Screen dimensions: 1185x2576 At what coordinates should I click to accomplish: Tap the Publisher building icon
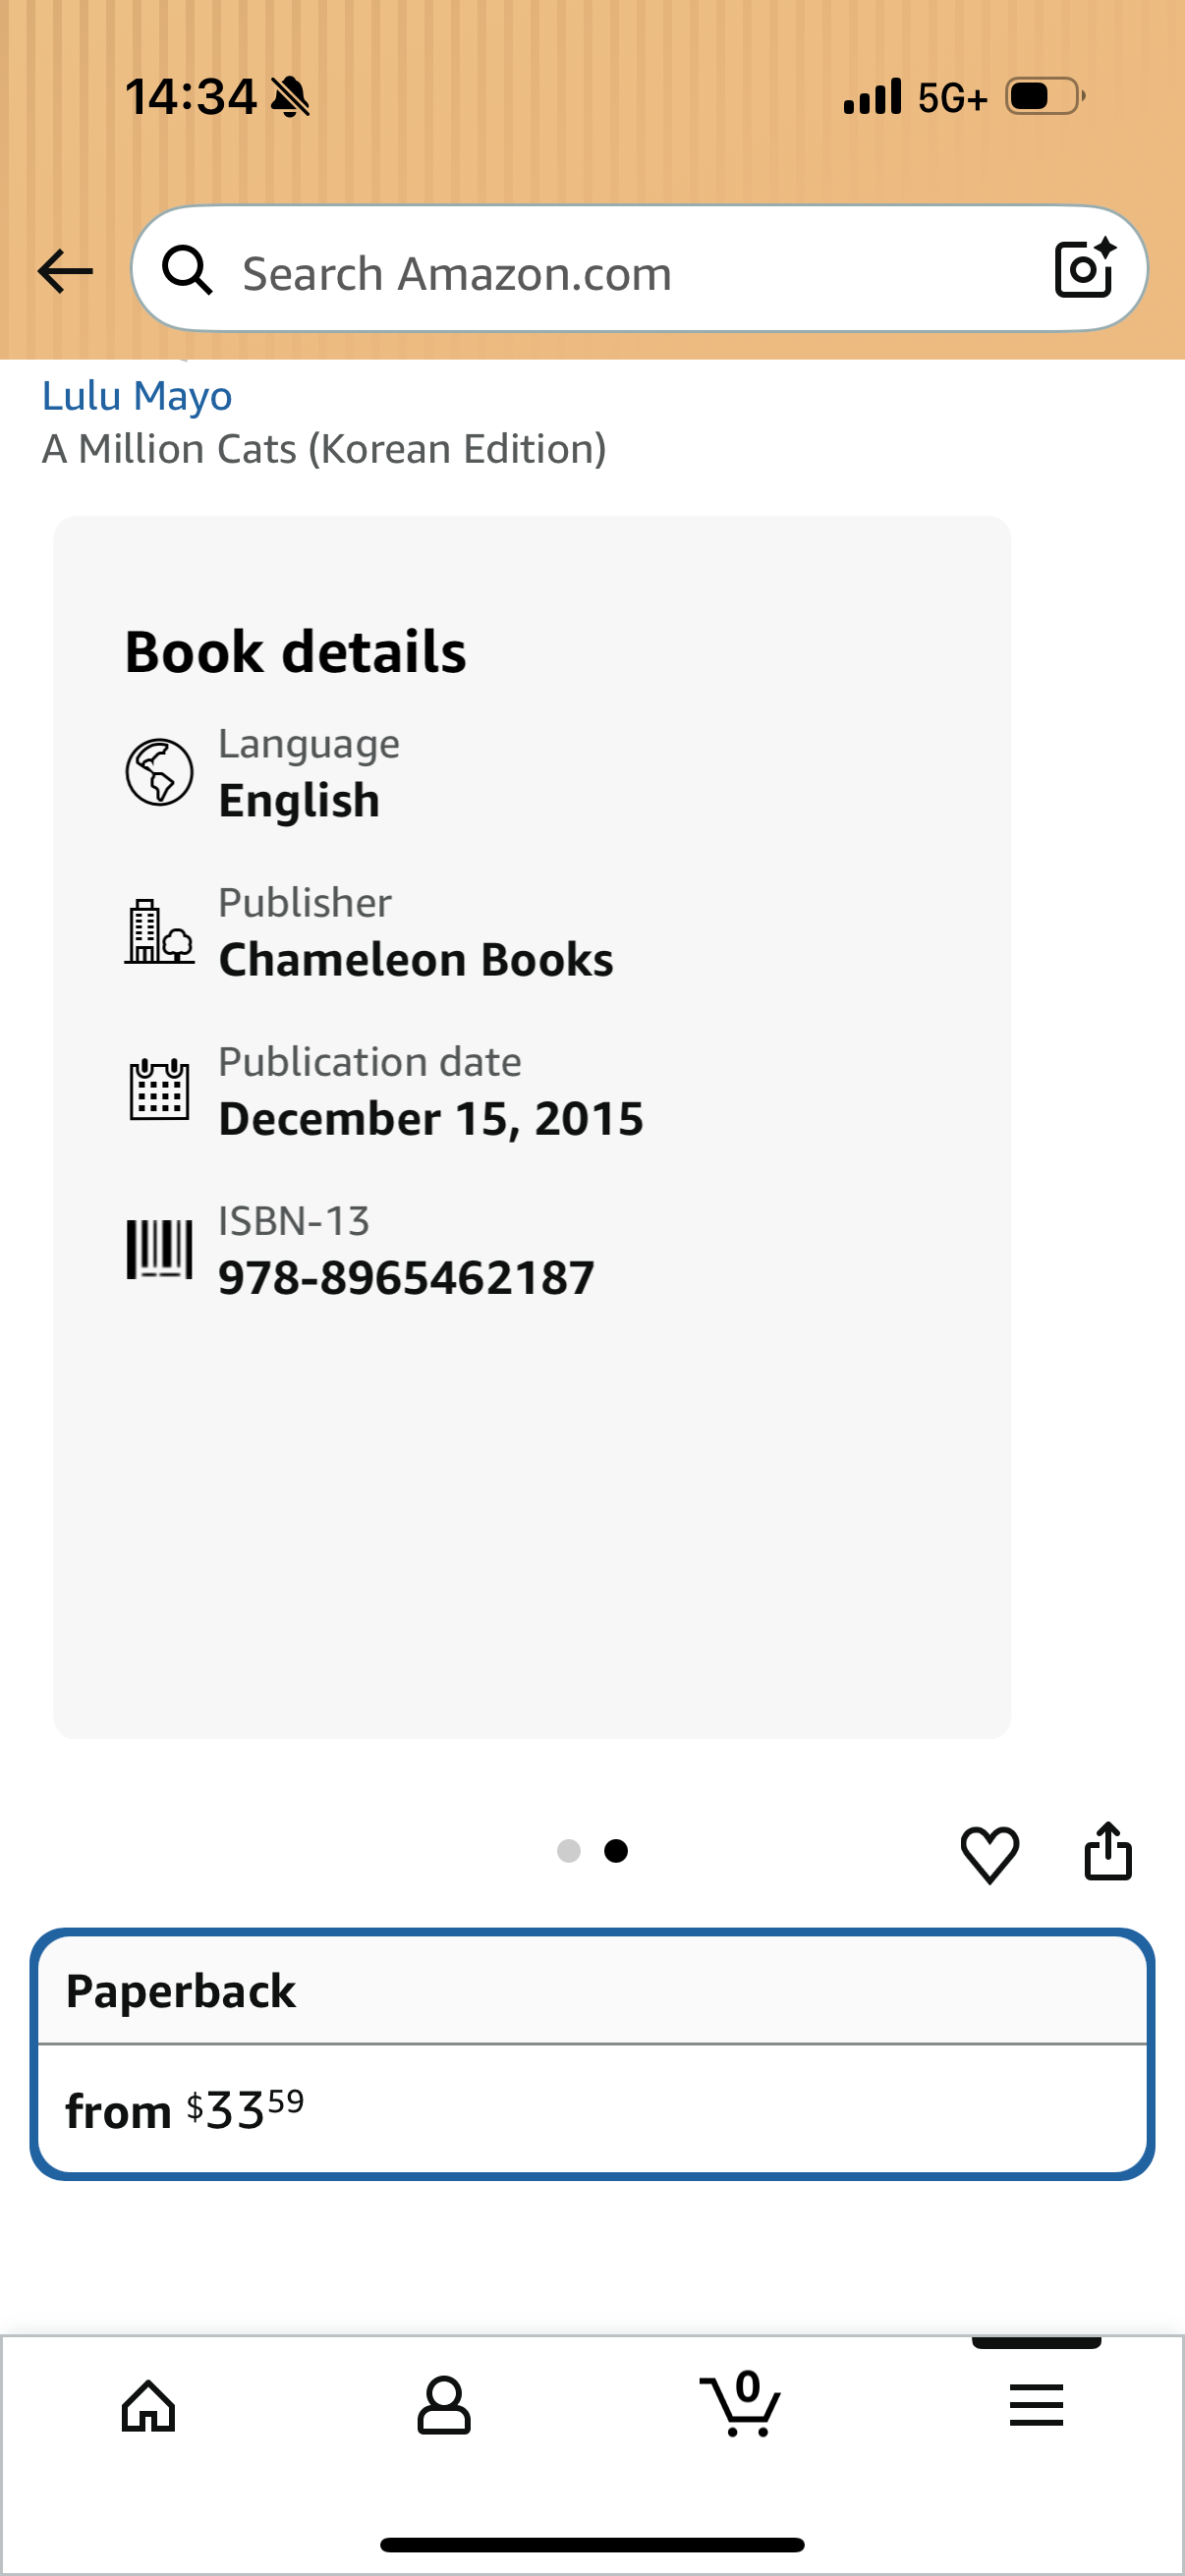pos(159,931)
